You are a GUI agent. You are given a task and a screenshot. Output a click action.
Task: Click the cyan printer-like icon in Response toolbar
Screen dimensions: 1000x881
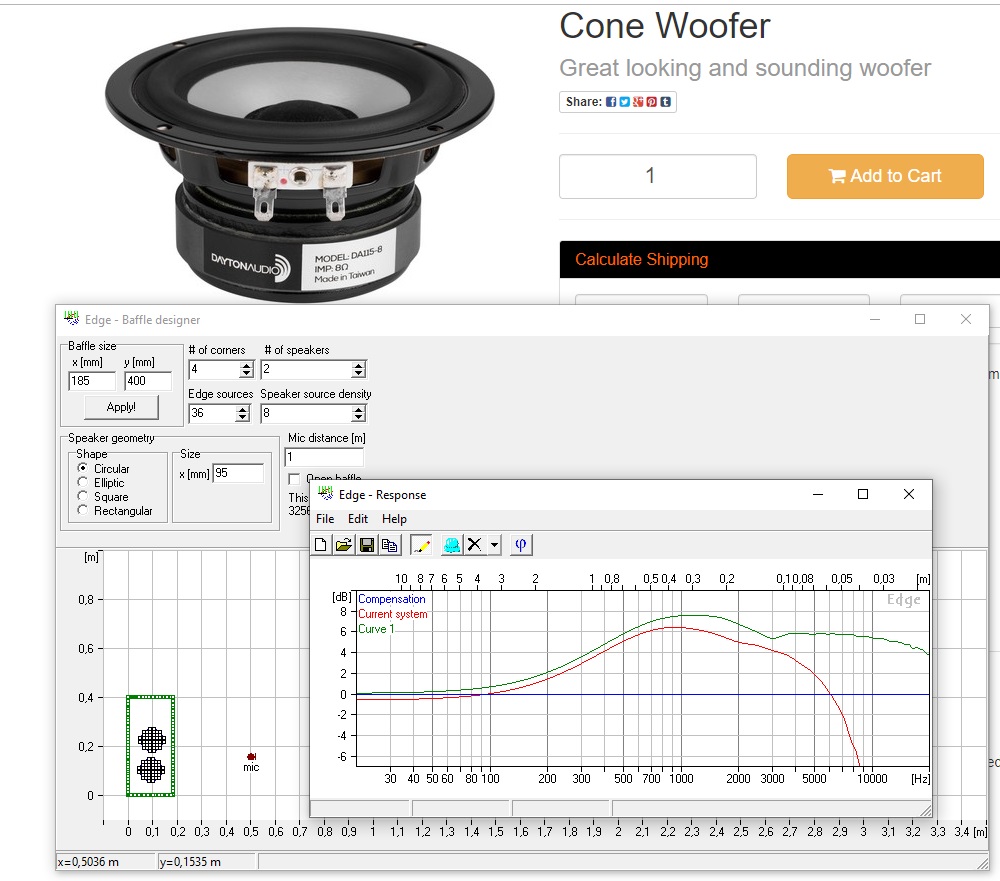click(x=451, y=545)
